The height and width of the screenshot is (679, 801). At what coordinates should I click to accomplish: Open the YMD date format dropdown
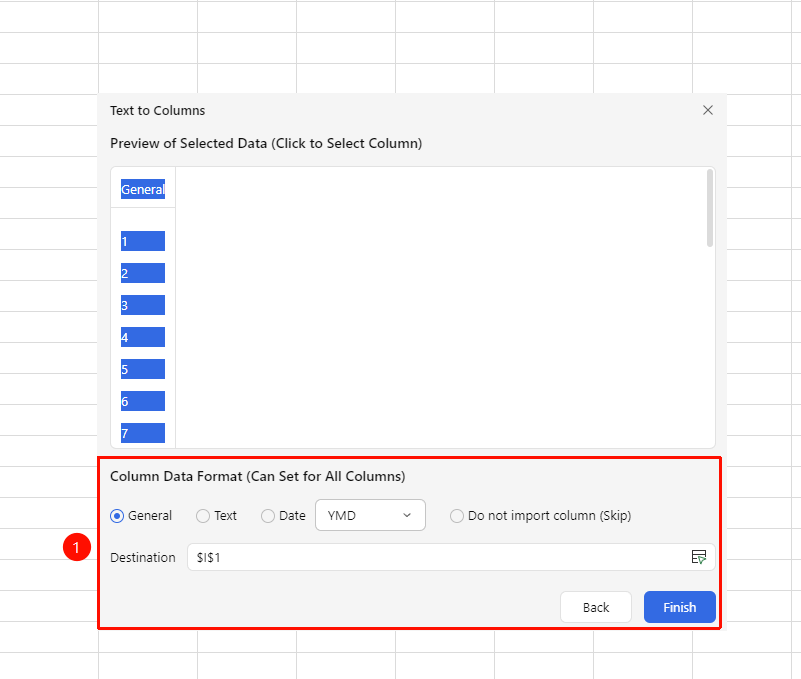370,515
